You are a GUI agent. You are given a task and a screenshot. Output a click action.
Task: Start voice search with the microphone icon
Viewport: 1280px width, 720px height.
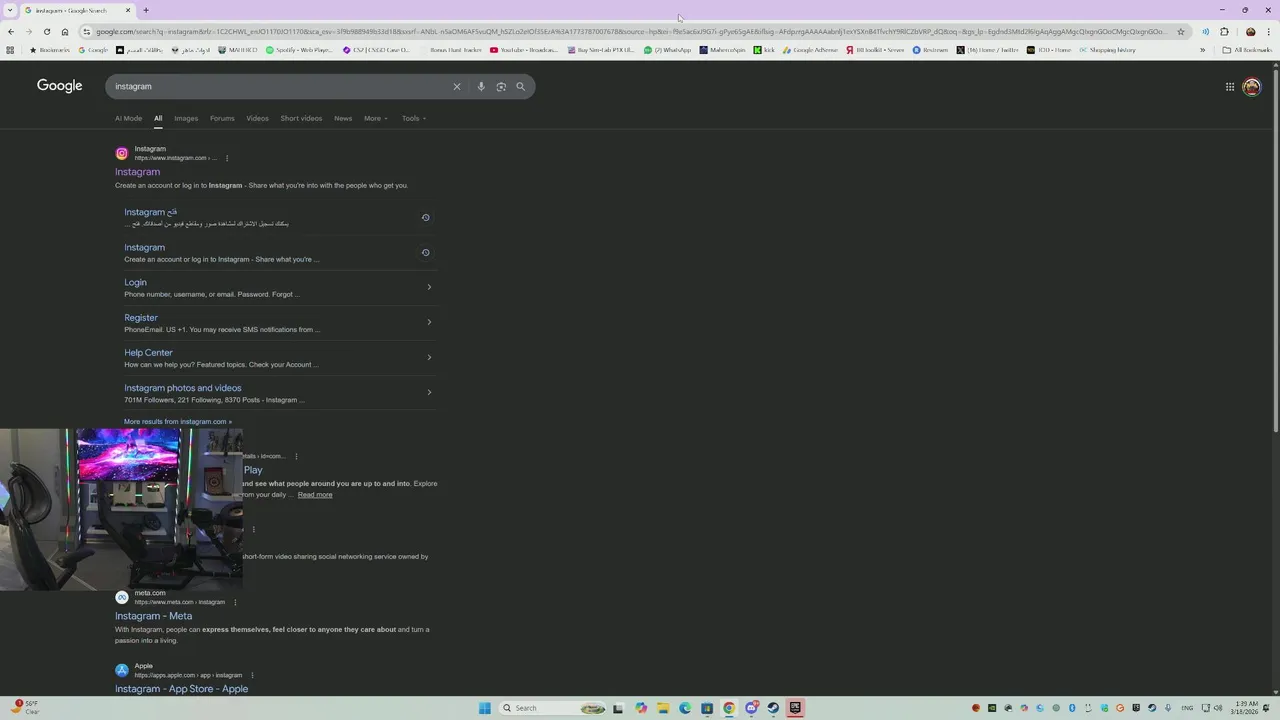click(x=481, y=87)
